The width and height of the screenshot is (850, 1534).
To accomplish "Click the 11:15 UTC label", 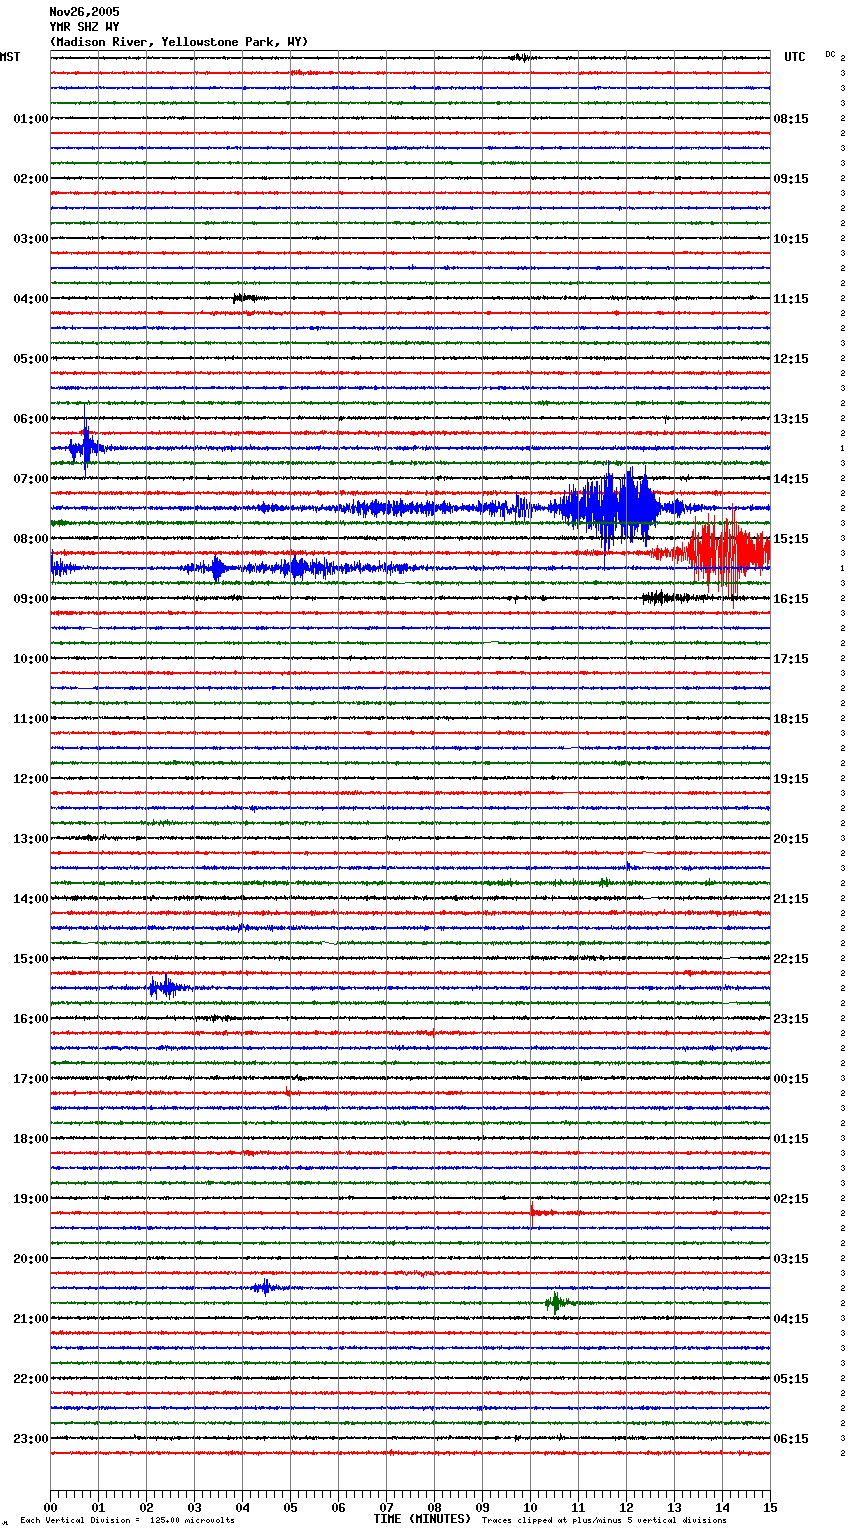I will [791, 299].
